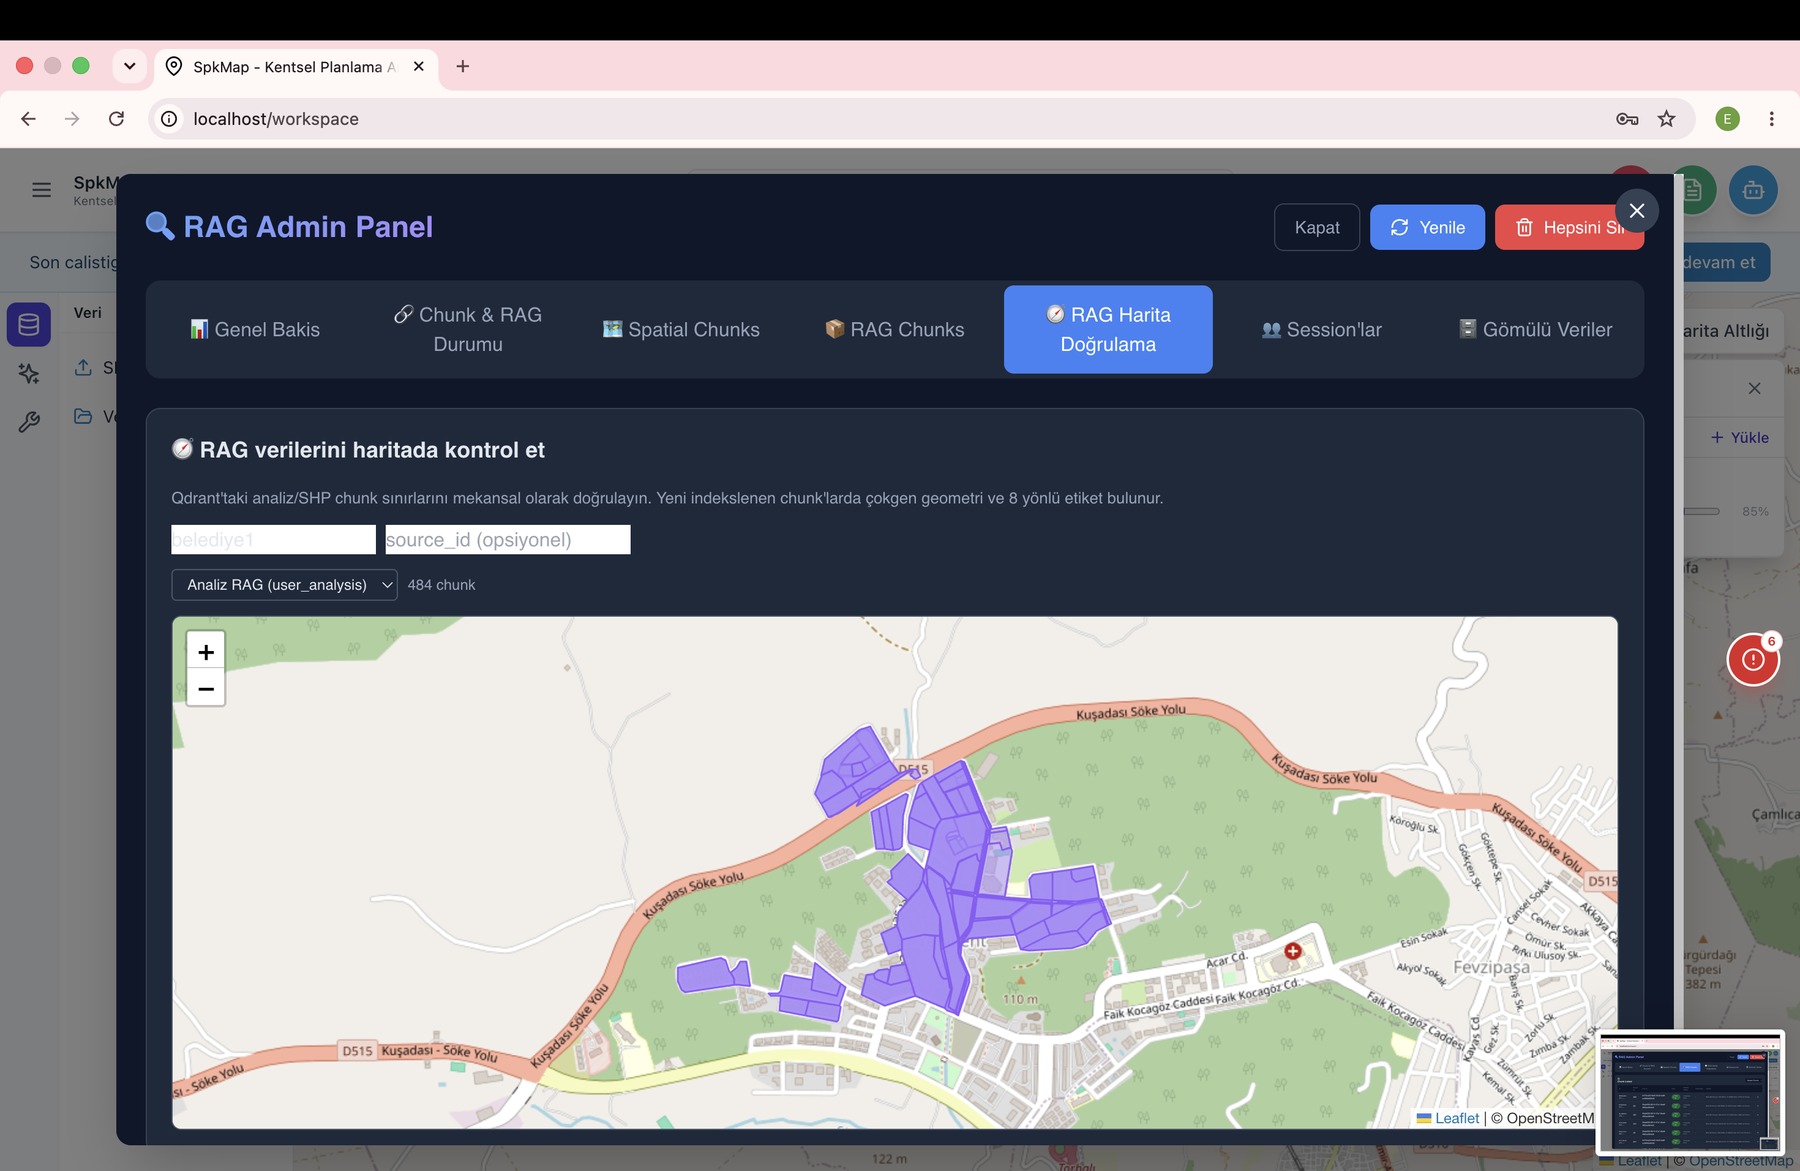
Task: Click the 'Veri' label in sidebar
Action: click(88, 313)
